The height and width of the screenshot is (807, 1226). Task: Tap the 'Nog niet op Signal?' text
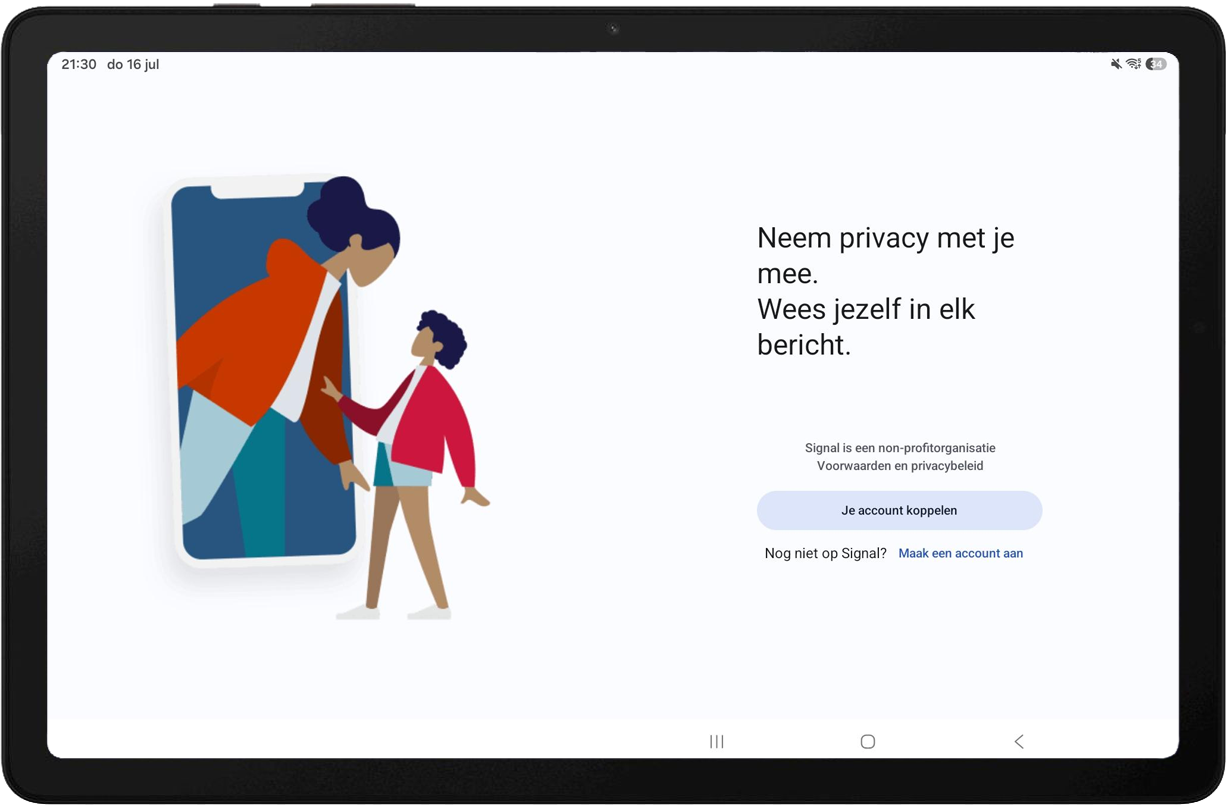[x=825, y=553]
